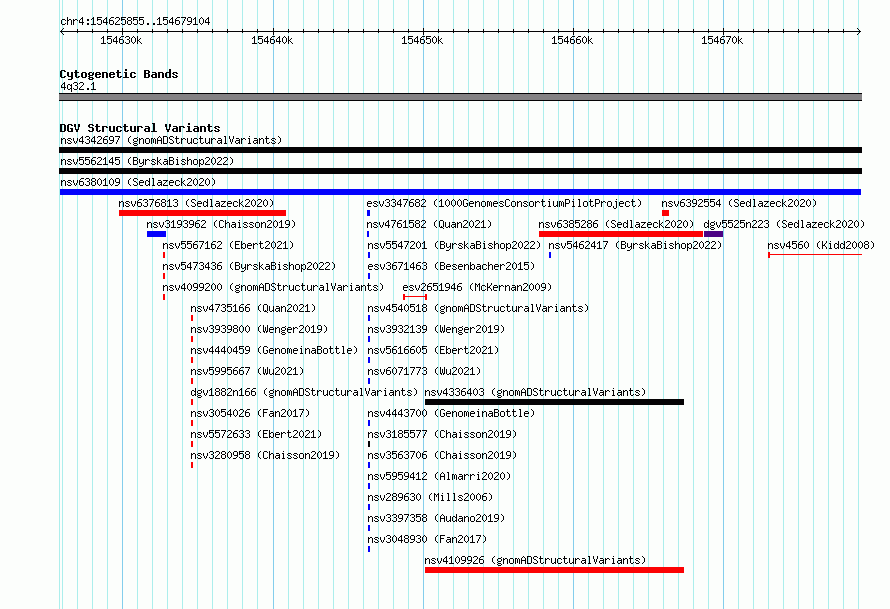Open nsv4099200 gnomADStructuralVariants entry

(x=273, y=287)
